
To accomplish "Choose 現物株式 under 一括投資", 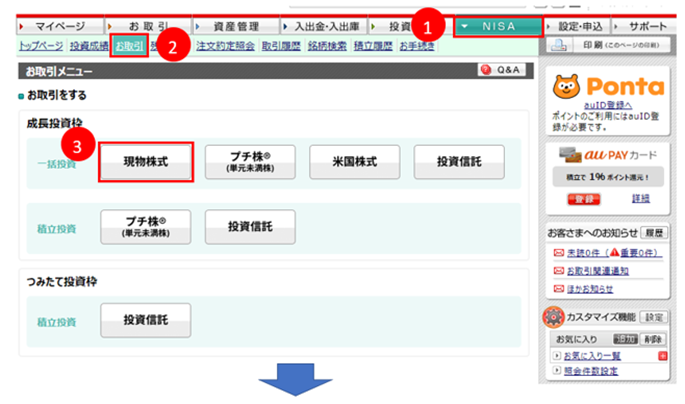I will (146, 162).
